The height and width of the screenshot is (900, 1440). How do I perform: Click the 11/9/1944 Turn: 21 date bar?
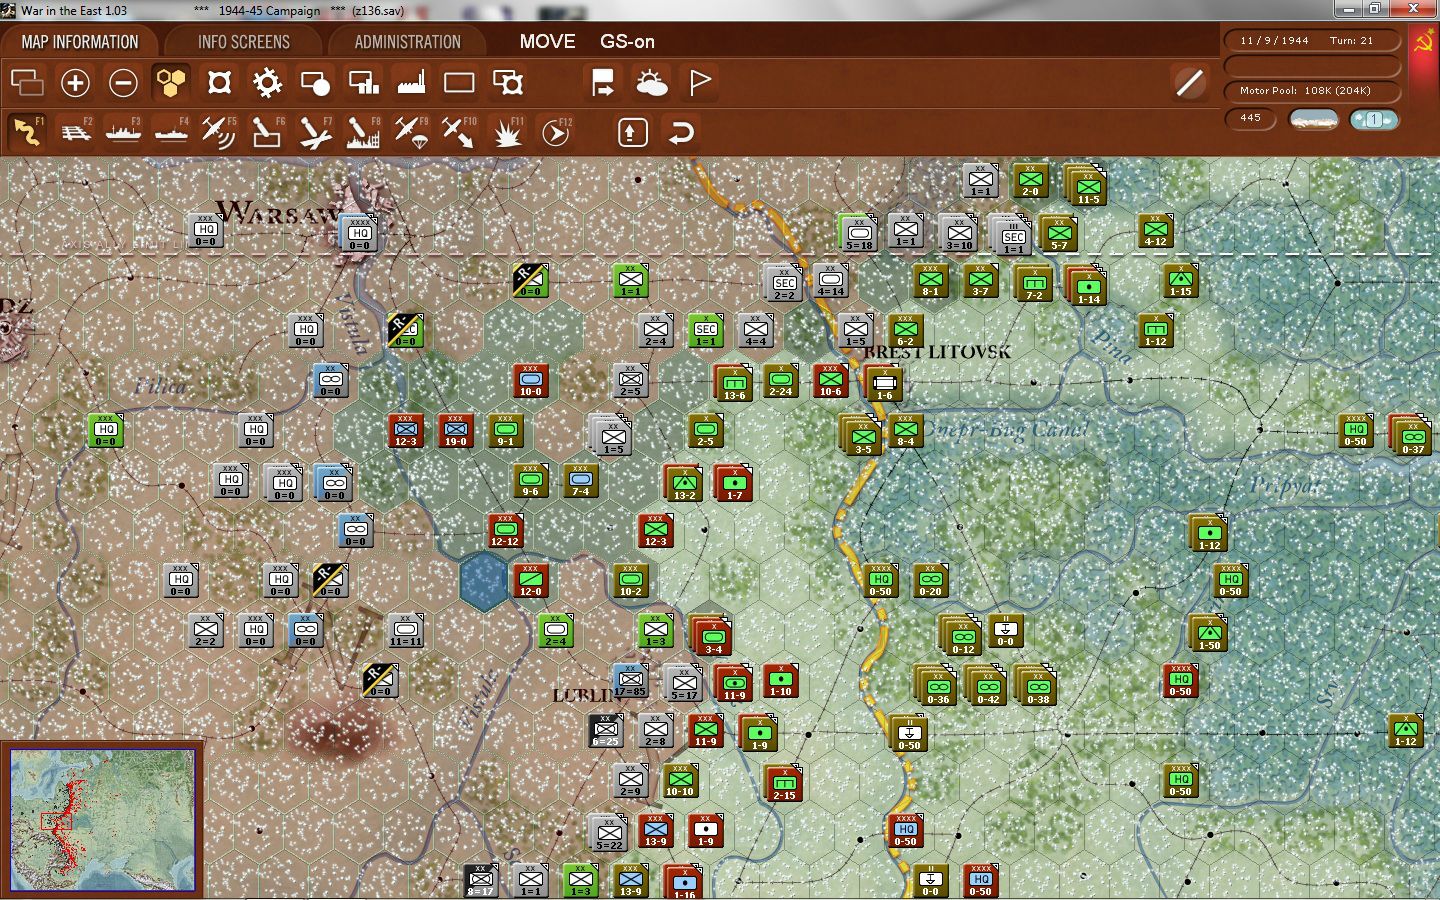tap(1312, 41)
